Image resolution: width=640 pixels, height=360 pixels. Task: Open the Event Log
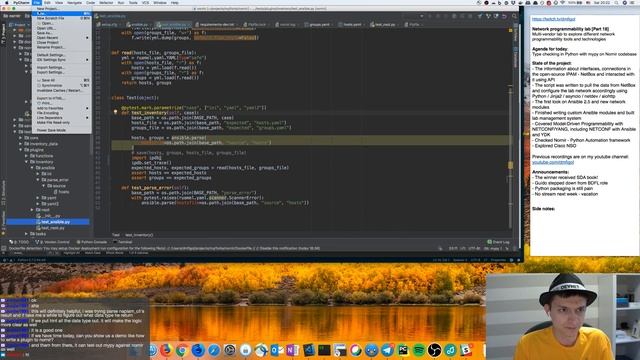point(498,242)
